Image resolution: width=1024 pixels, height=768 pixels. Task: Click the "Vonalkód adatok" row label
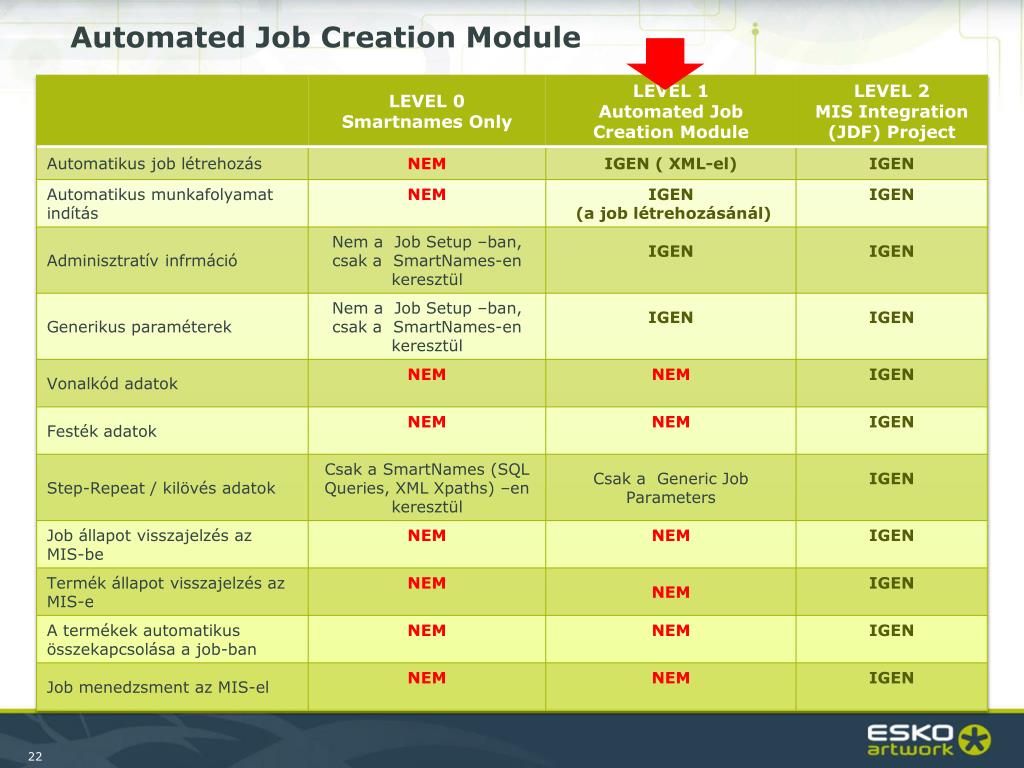[x=112, y=384]
